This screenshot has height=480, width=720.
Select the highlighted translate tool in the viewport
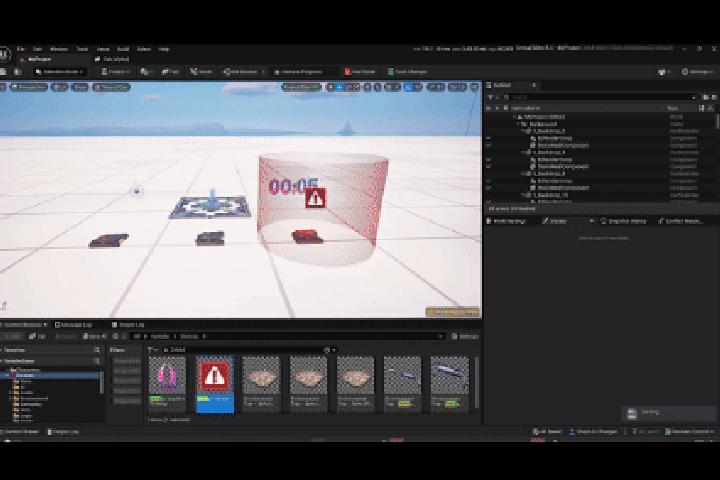(339, 87)
